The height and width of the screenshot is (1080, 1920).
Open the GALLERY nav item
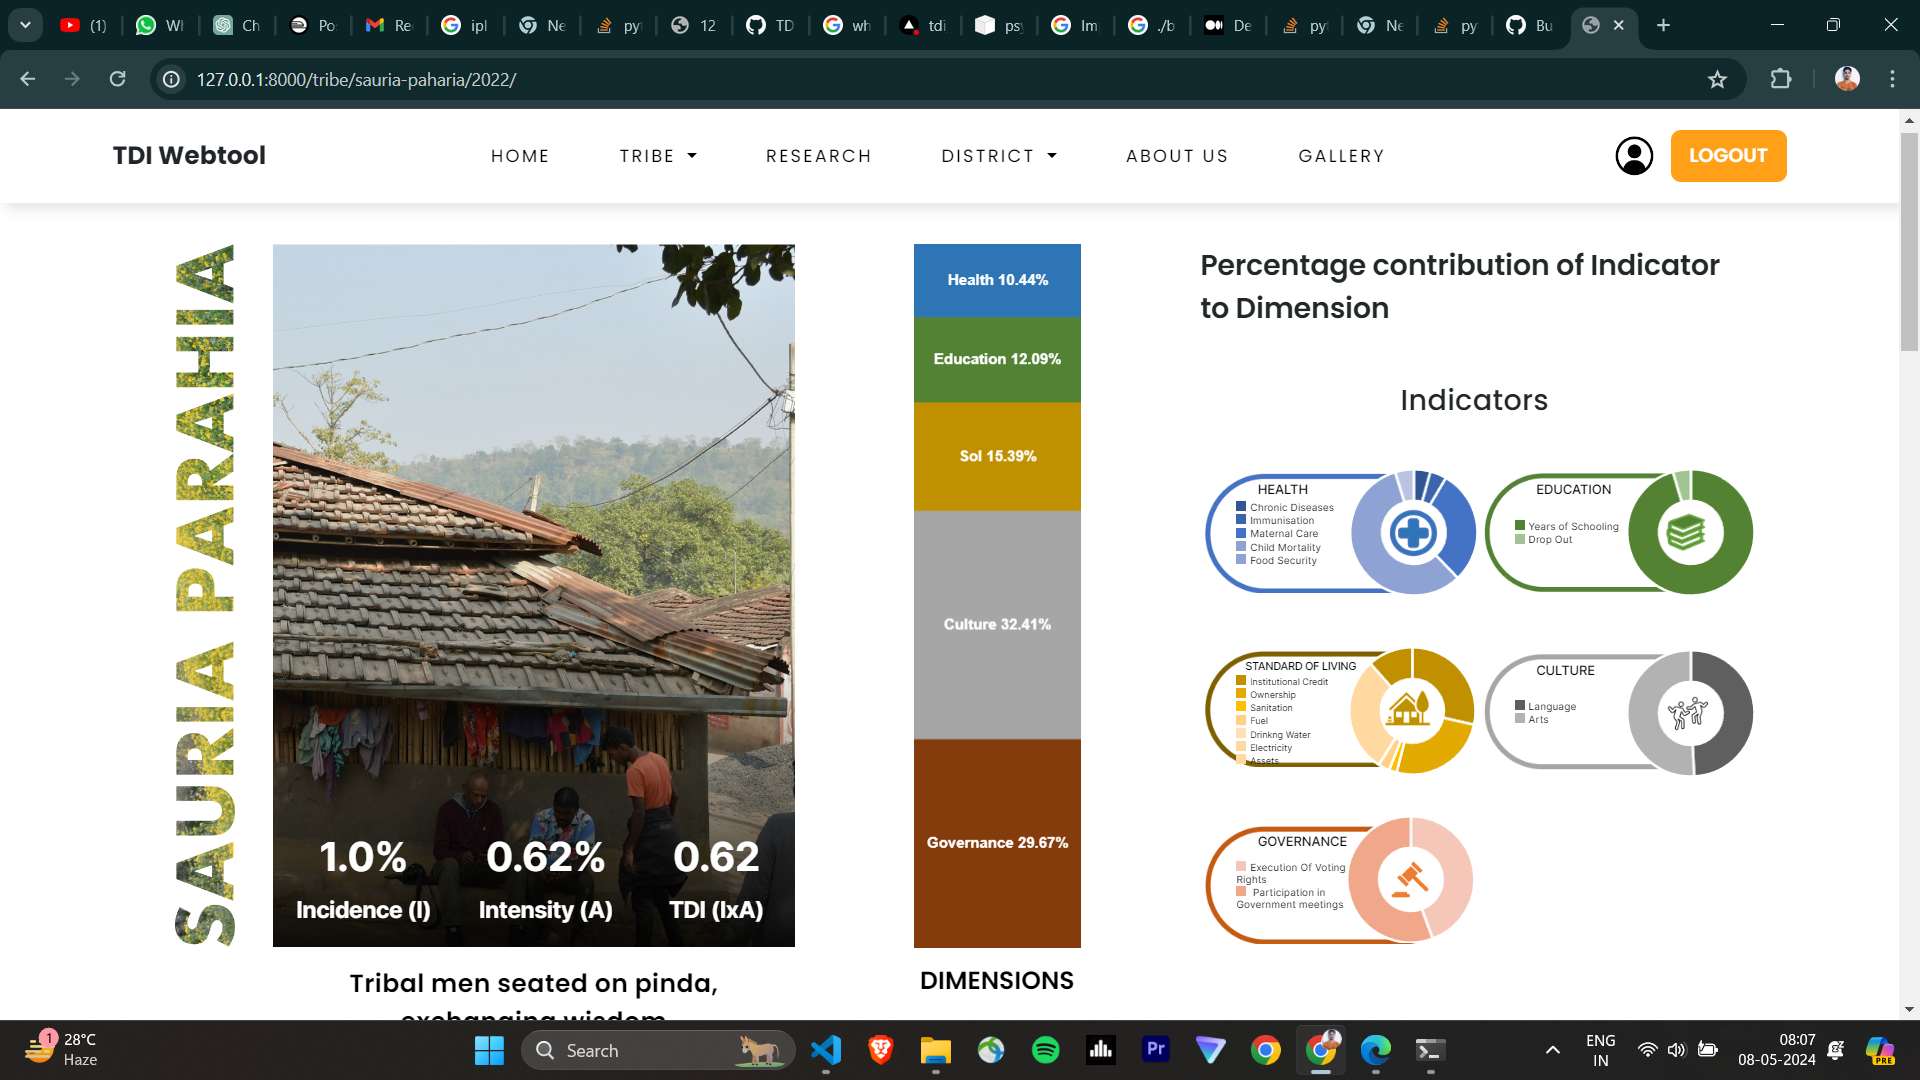point(1341,156)
